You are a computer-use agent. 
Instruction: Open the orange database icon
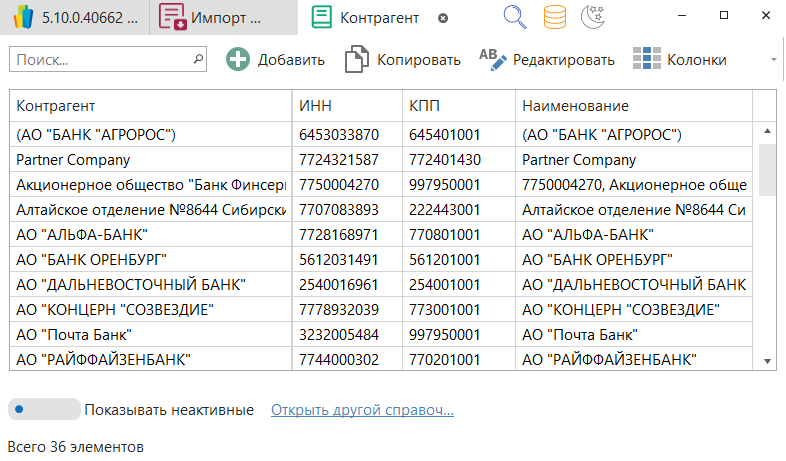pyautogui.click(x=554, y=17)
